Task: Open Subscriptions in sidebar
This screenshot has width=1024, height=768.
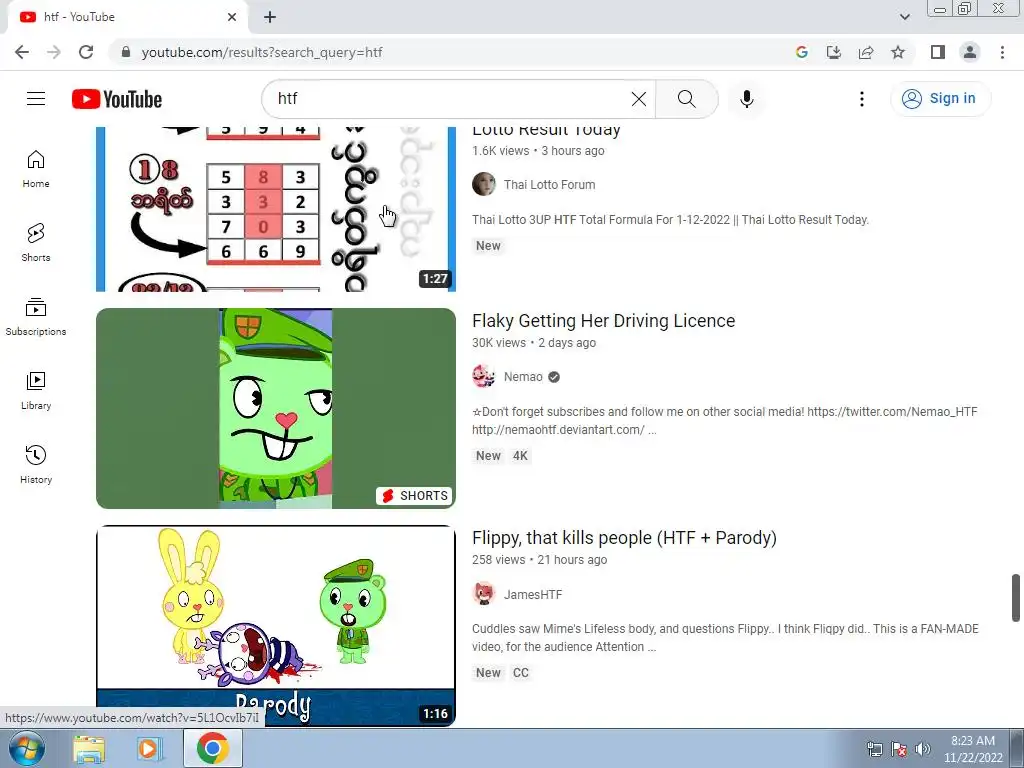Action: (36, 317)
